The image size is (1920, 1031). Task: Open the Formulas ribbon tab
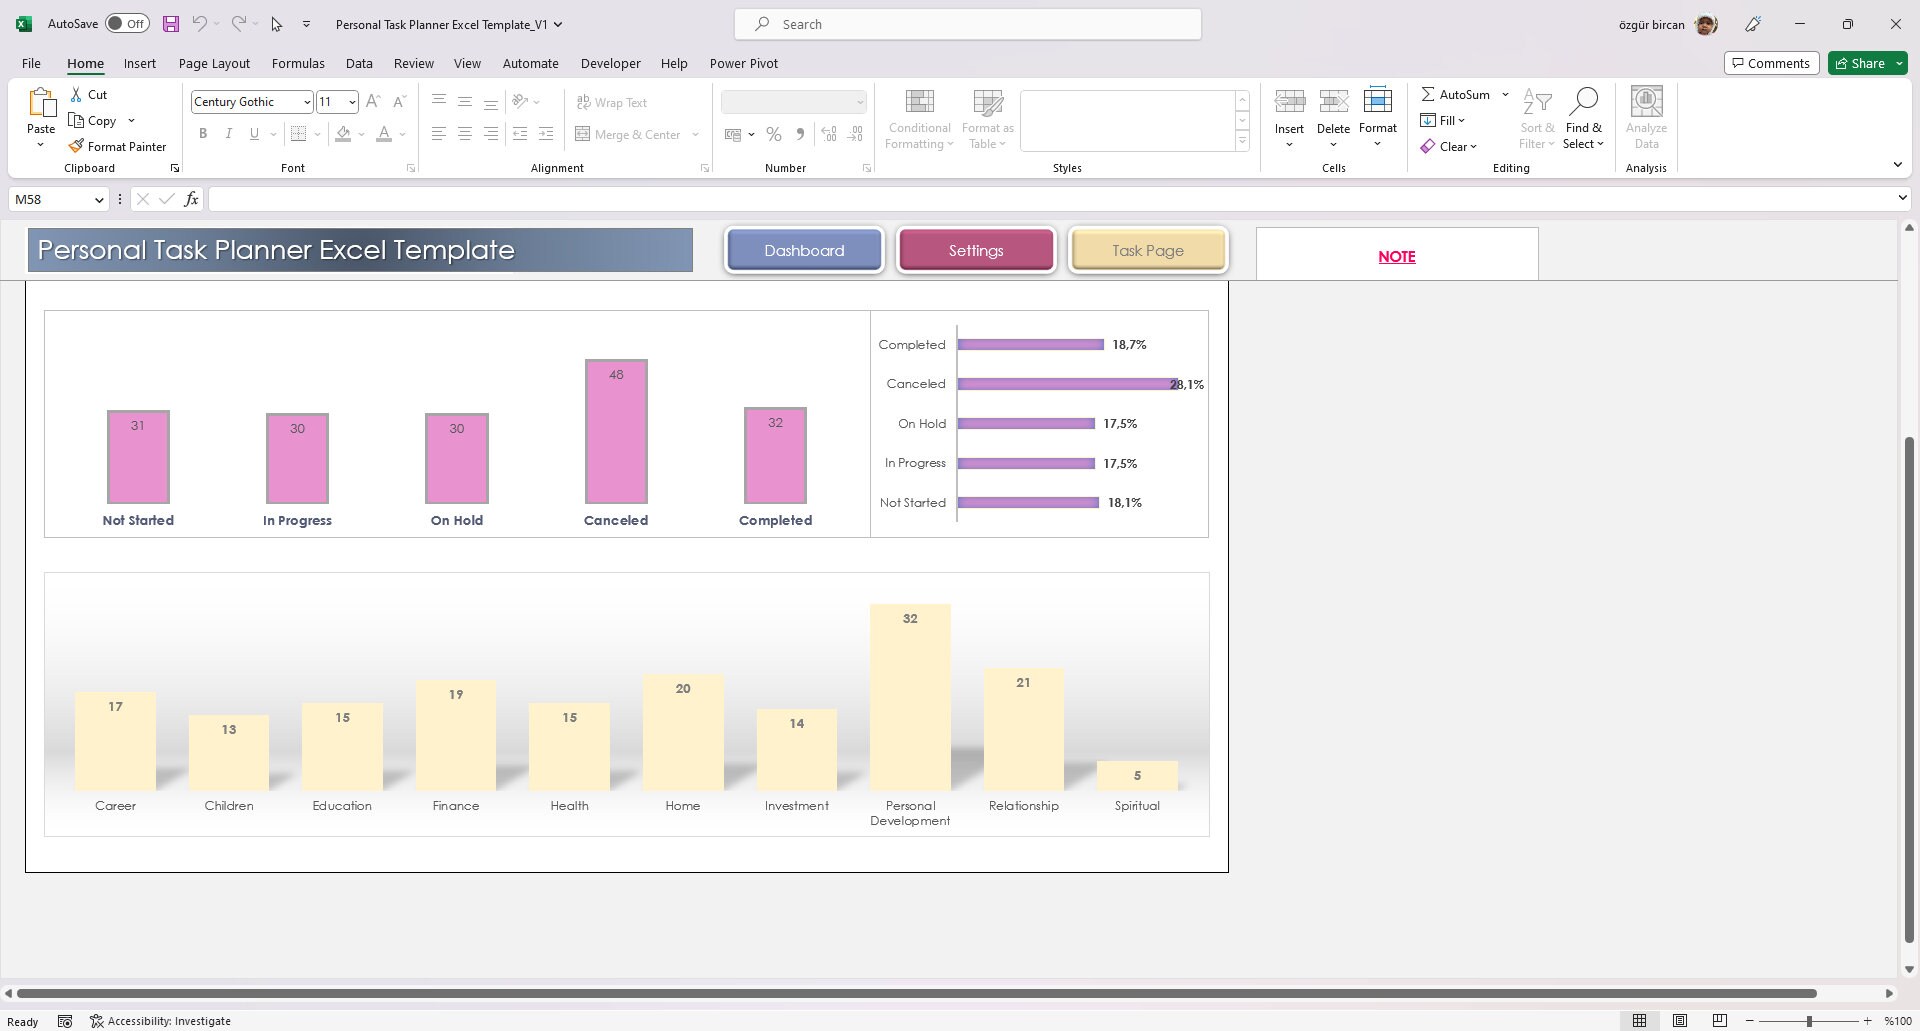point(298,63)
